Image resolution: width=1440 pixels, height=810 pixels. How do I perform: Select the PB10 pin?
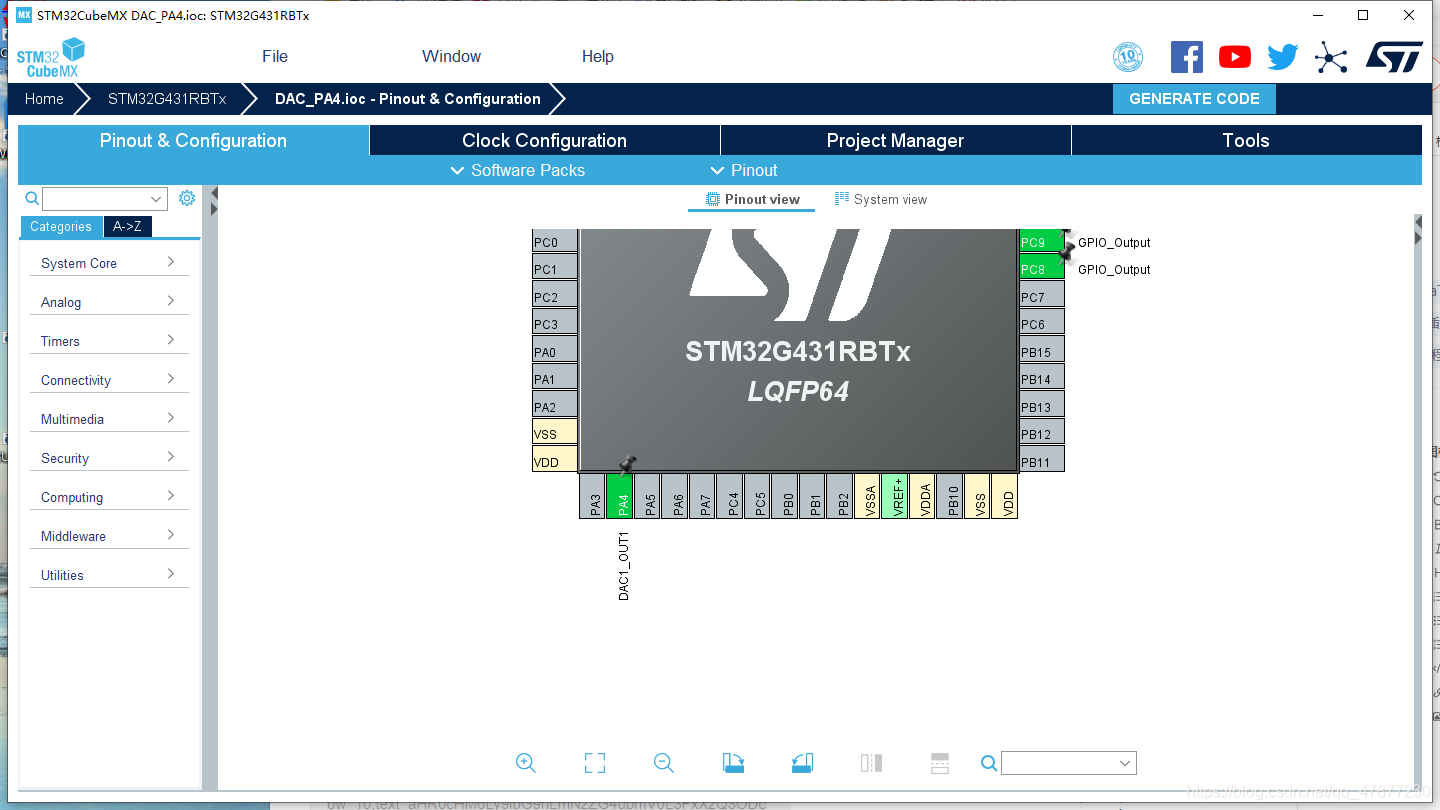950,496
